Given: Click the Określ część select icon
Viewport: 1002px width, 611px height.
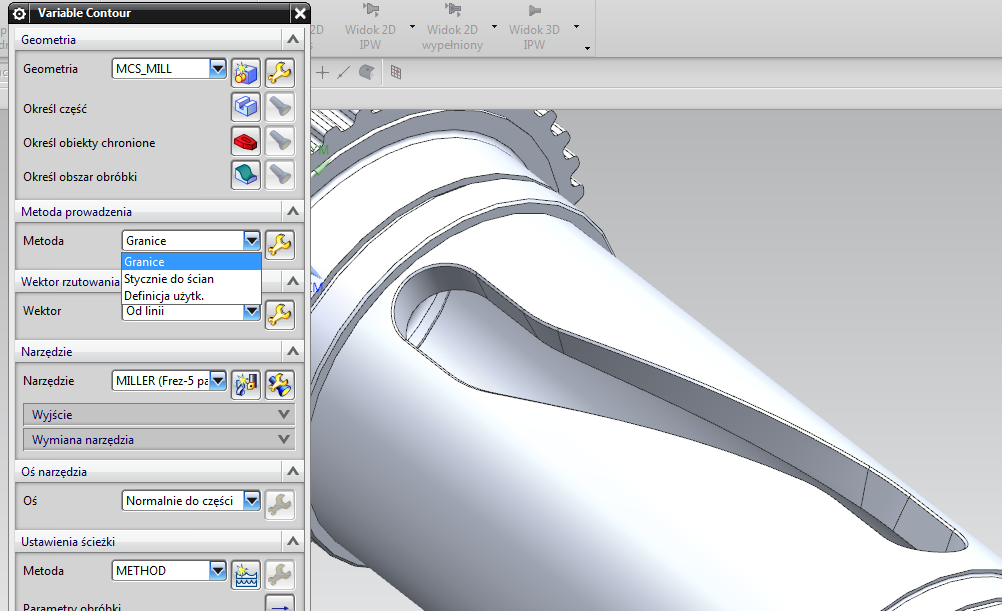Looking at the screenshot, I should pos(246,107).
